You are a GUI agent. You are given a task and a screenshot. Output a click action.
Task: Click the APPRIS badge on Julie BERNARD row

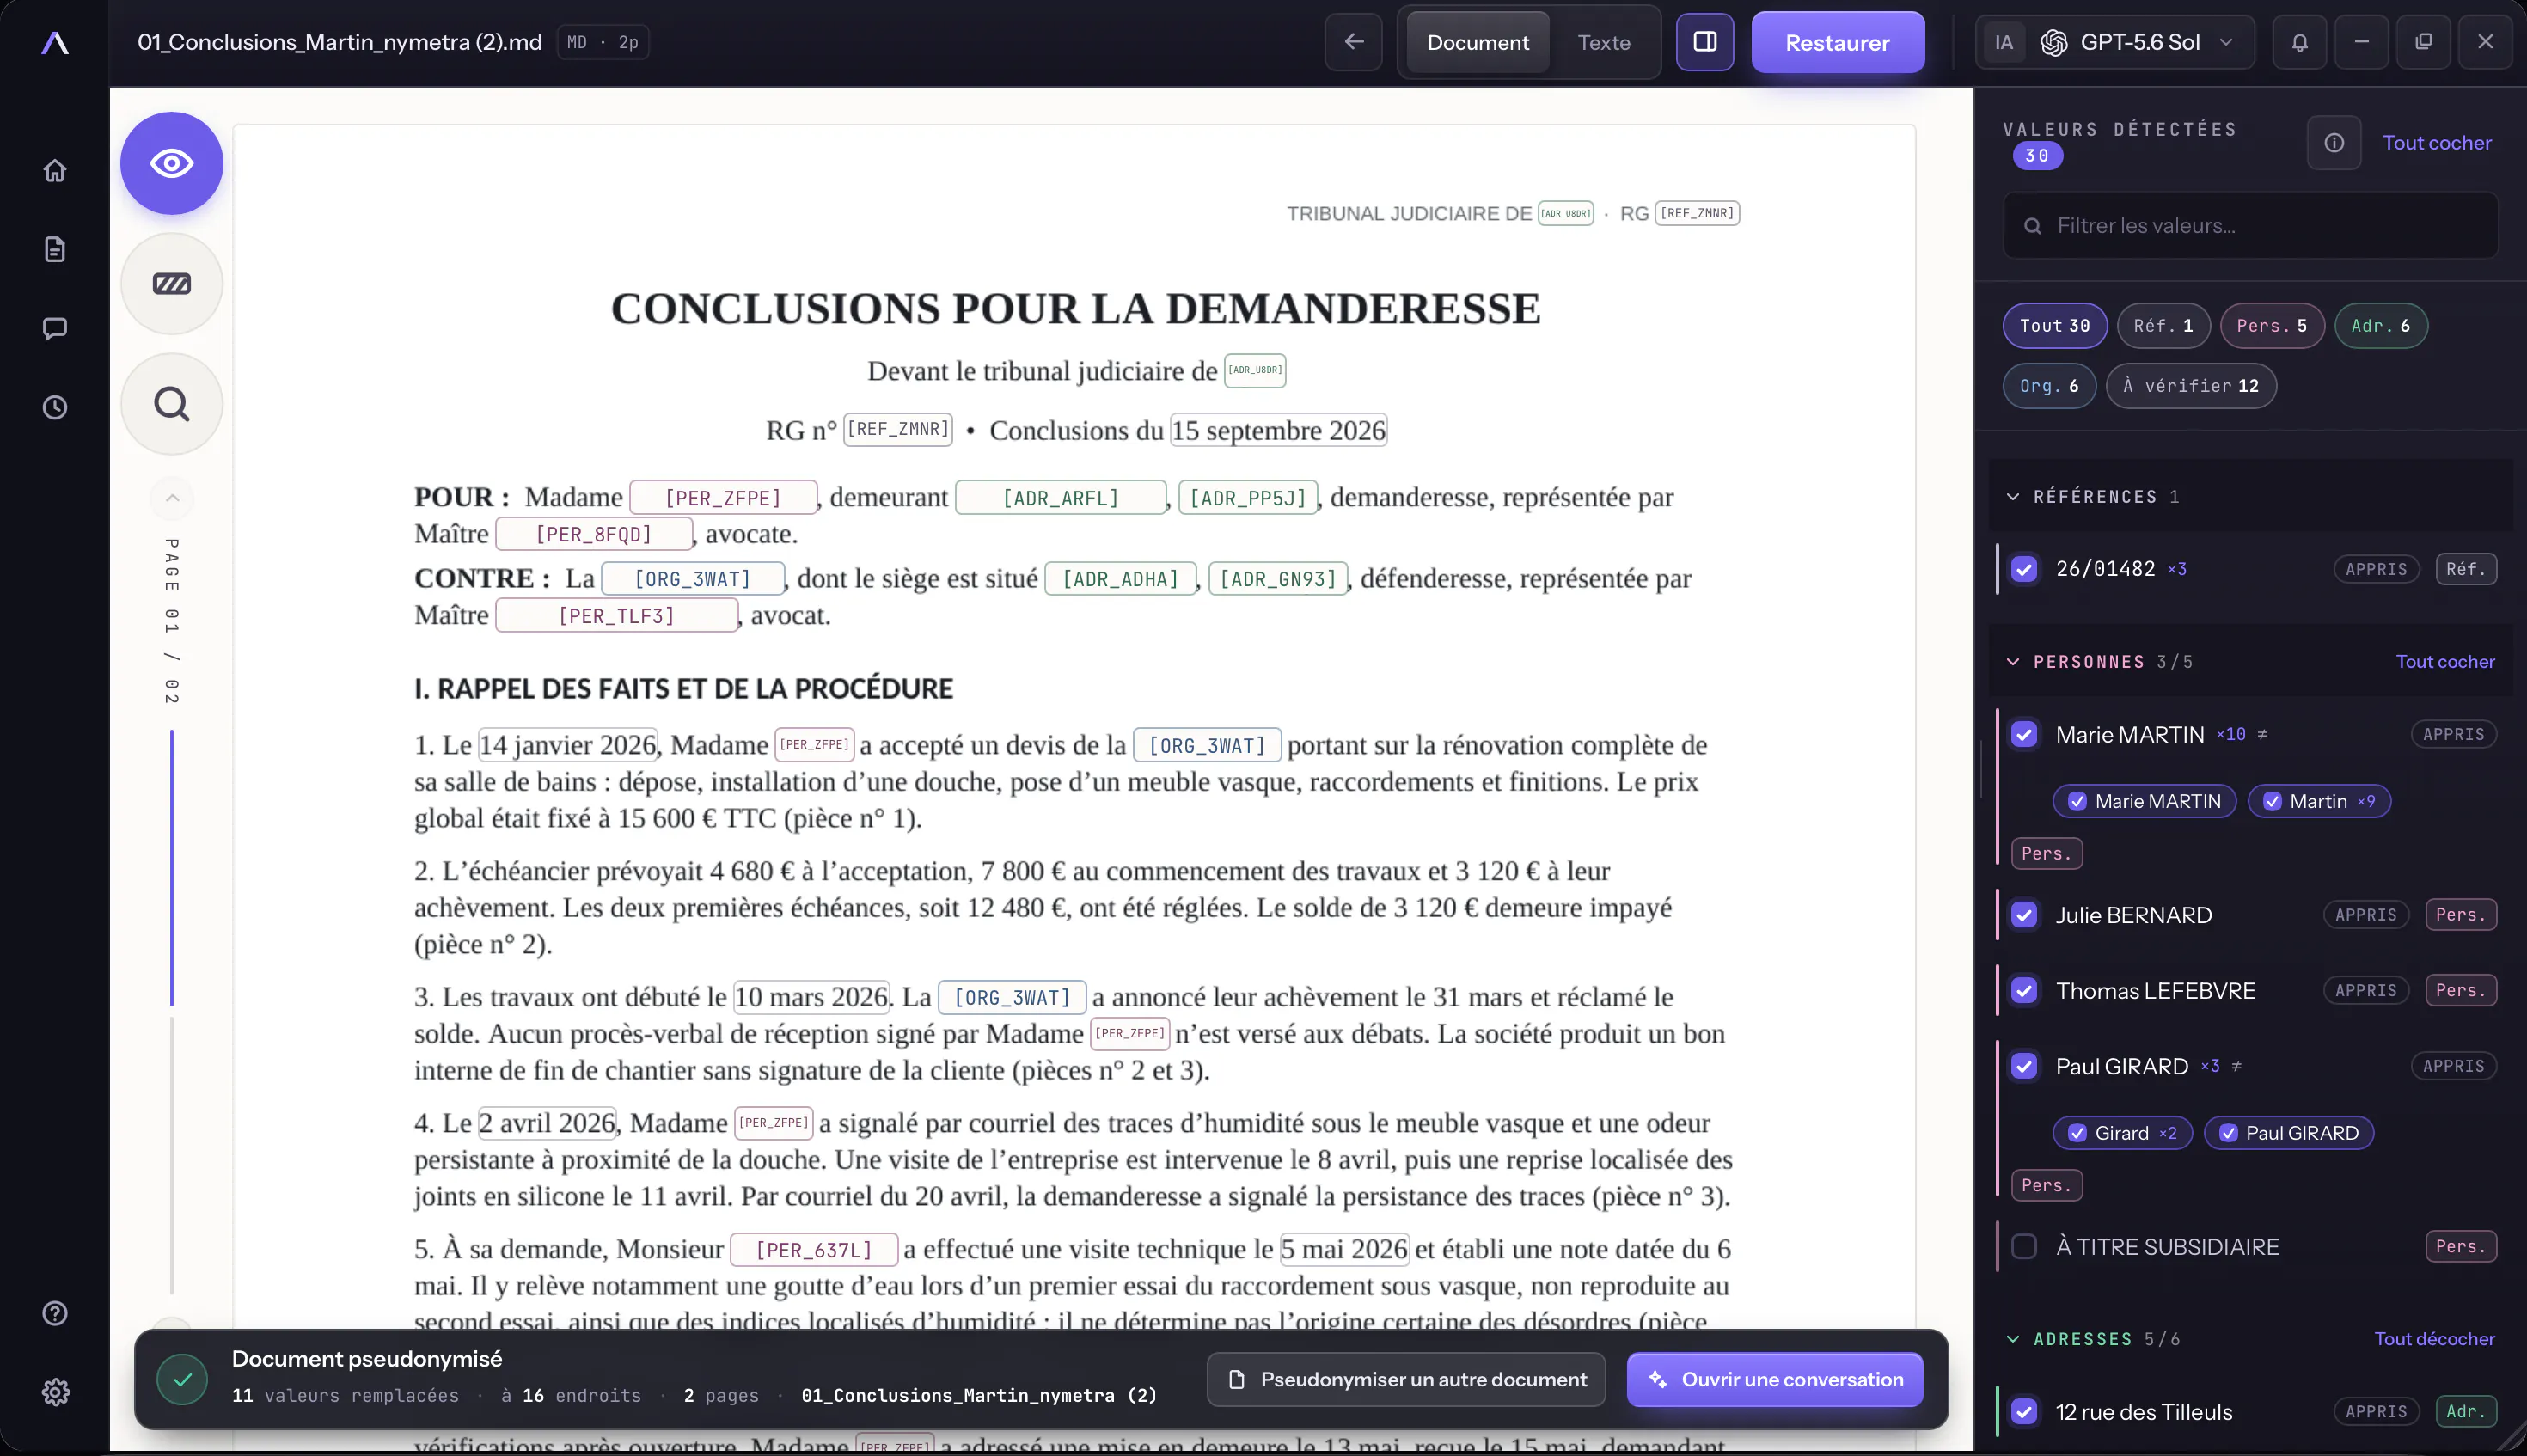click(2366, 915)
